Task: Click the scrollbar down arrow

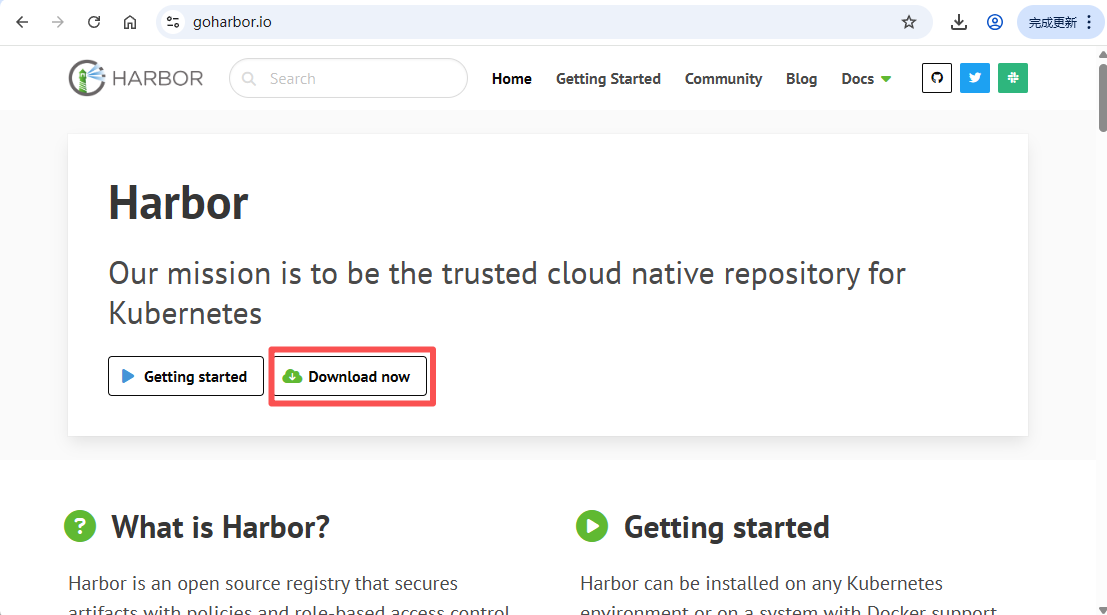Action: pos(1102,610)
